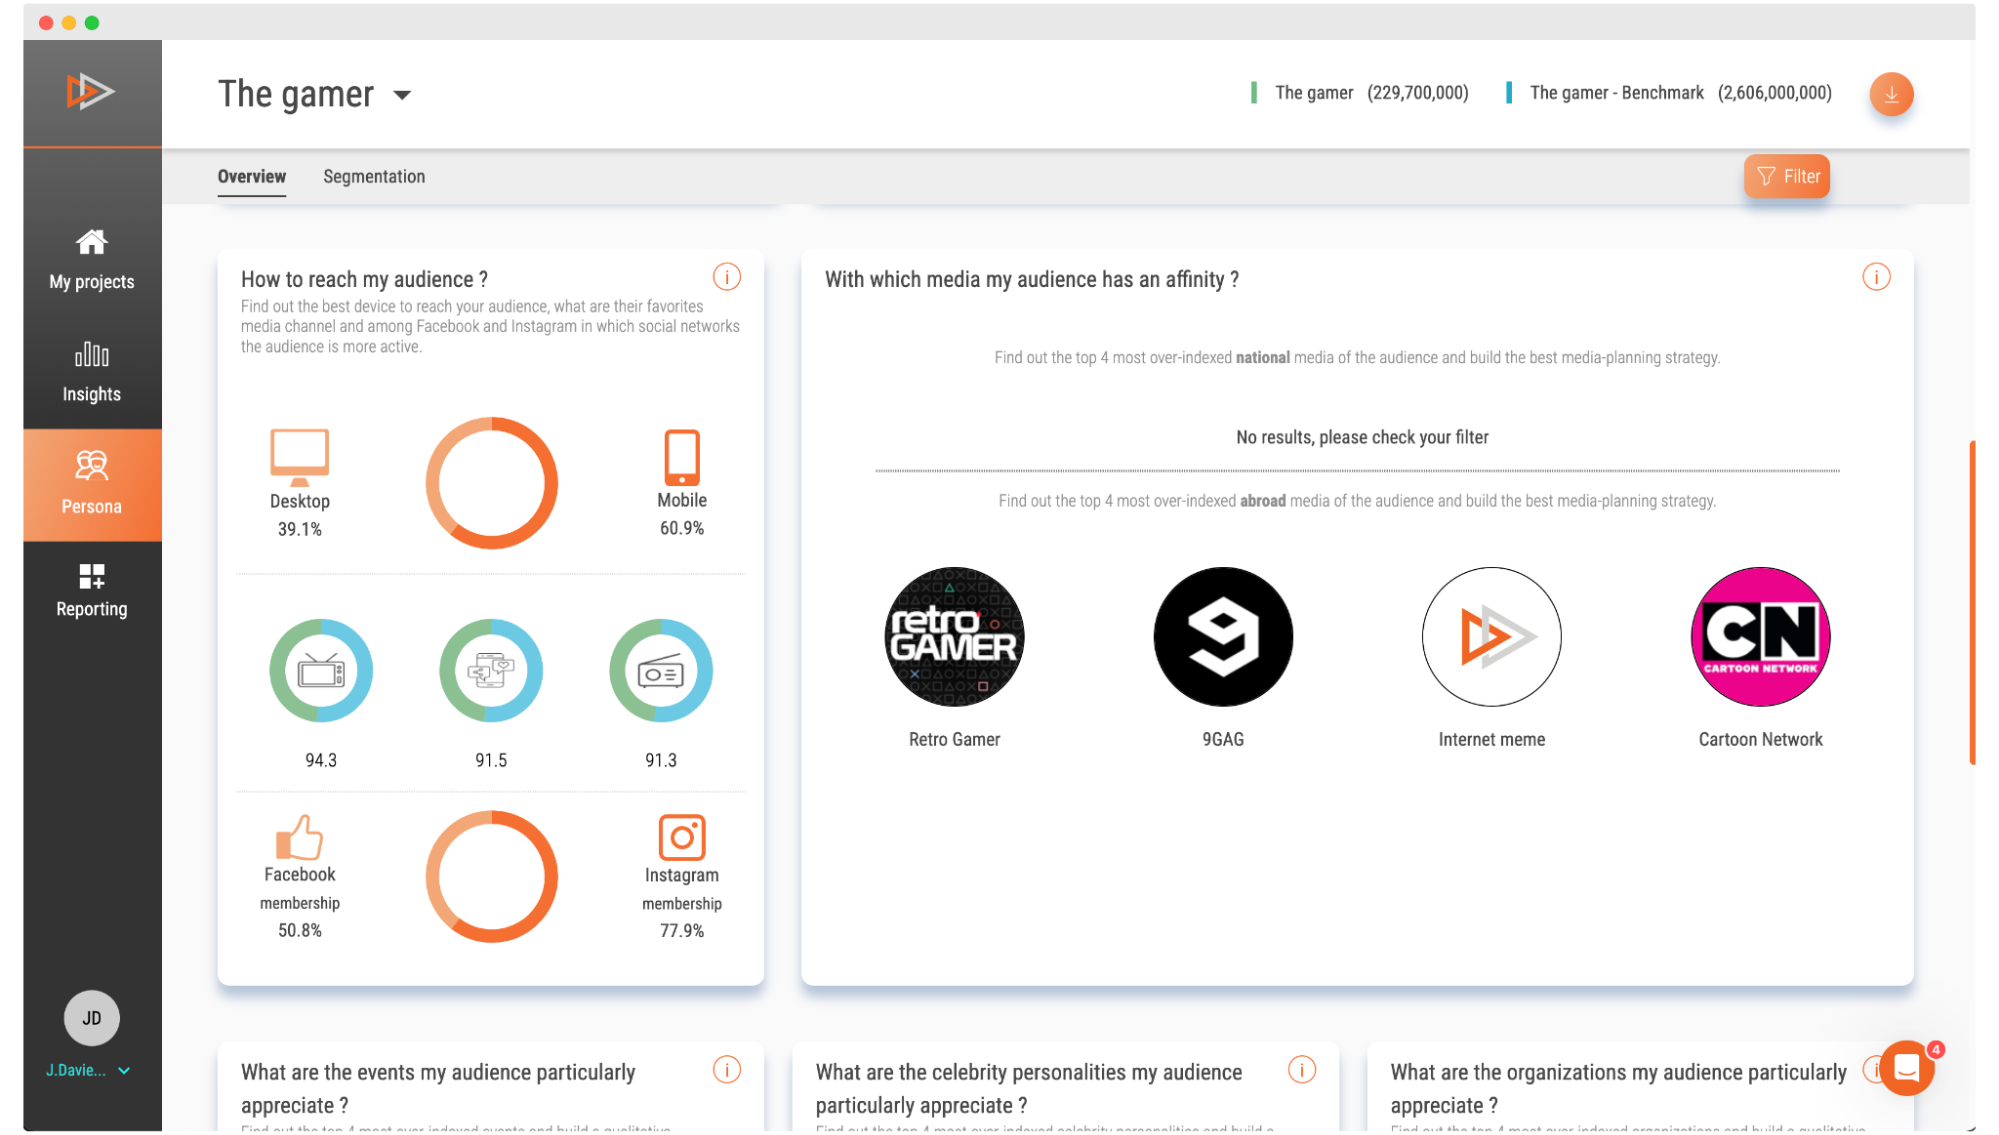This screenshot has height=1135, width=1999.
Task: Click the Desktop device icon
Action: point(300,457)
